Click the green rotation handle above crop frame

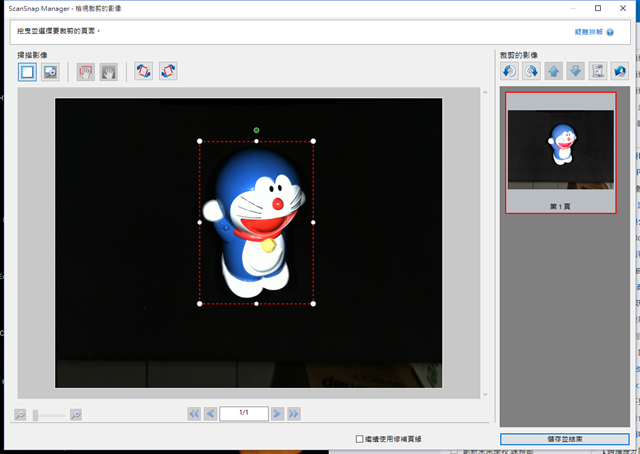click(256, 130)
